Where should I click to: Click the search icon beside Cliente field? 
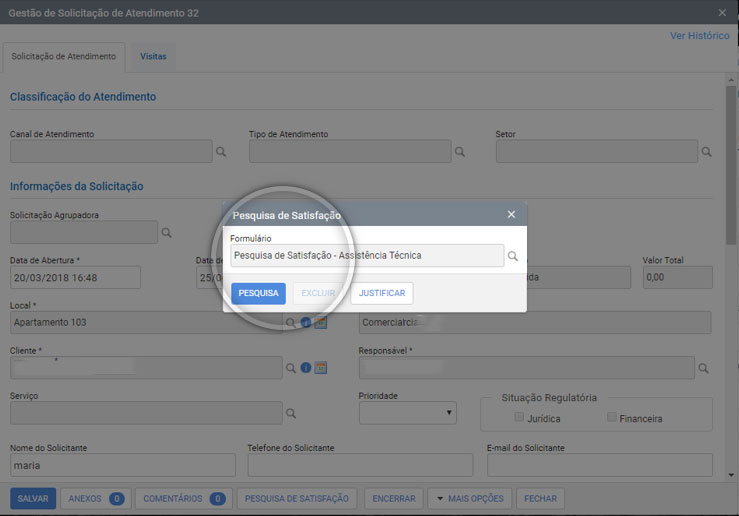coord(291,368)
